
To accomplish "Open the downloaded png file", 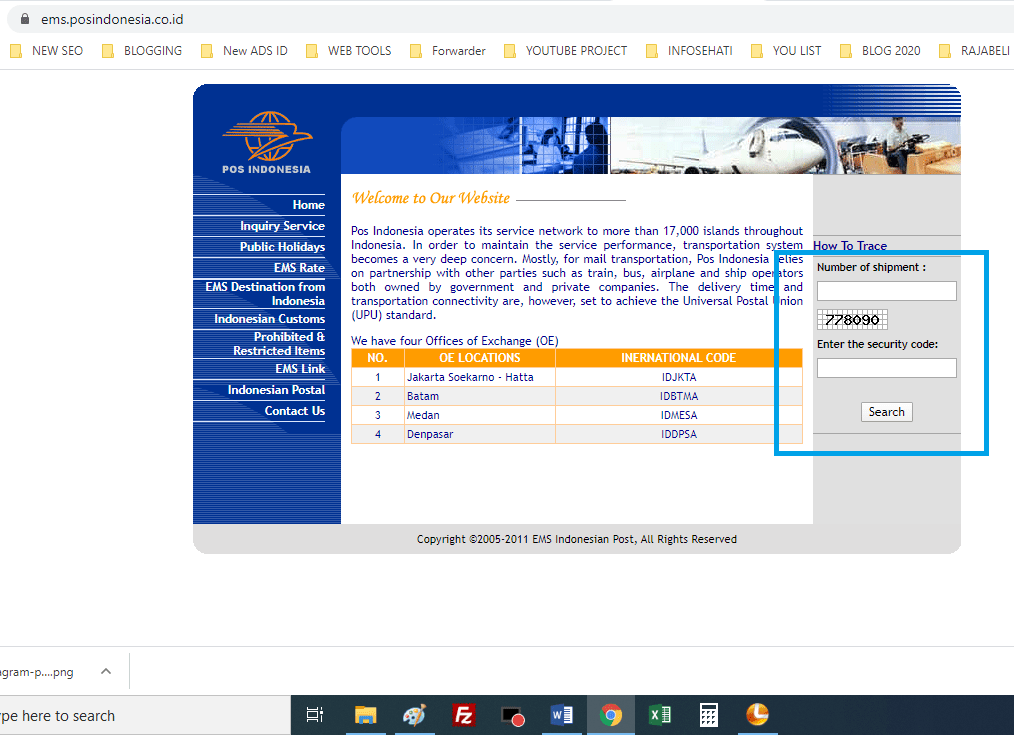I will click(x=37, y=671).
